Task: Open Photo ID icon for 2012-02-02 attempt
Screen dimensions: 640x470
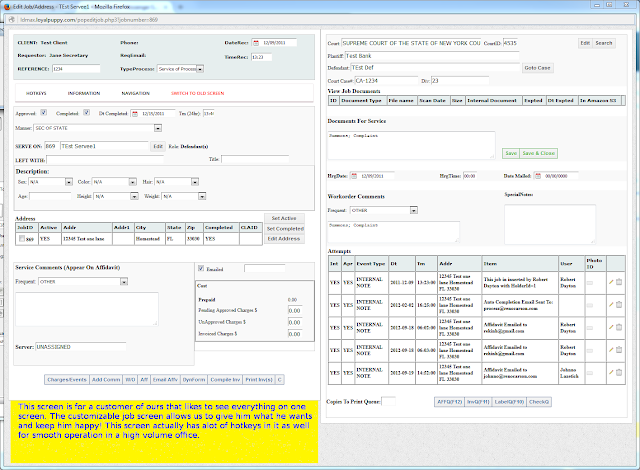Action: (590, 305)
